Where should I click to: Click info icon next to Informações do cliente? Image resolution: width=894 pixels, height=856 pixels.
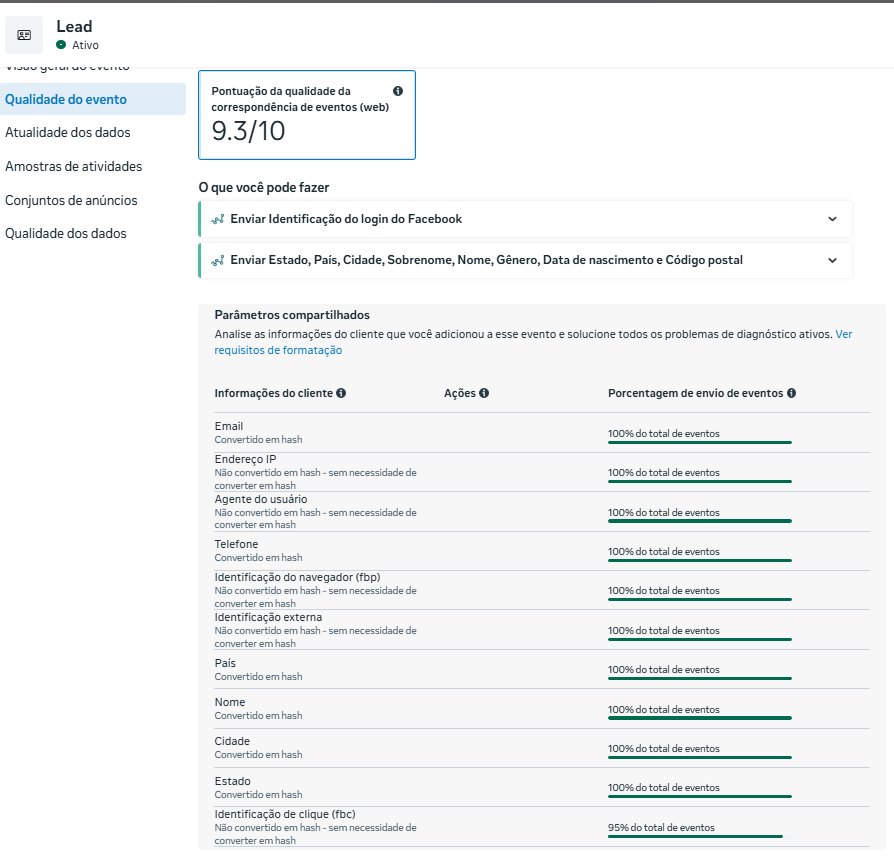coord(341,394)
